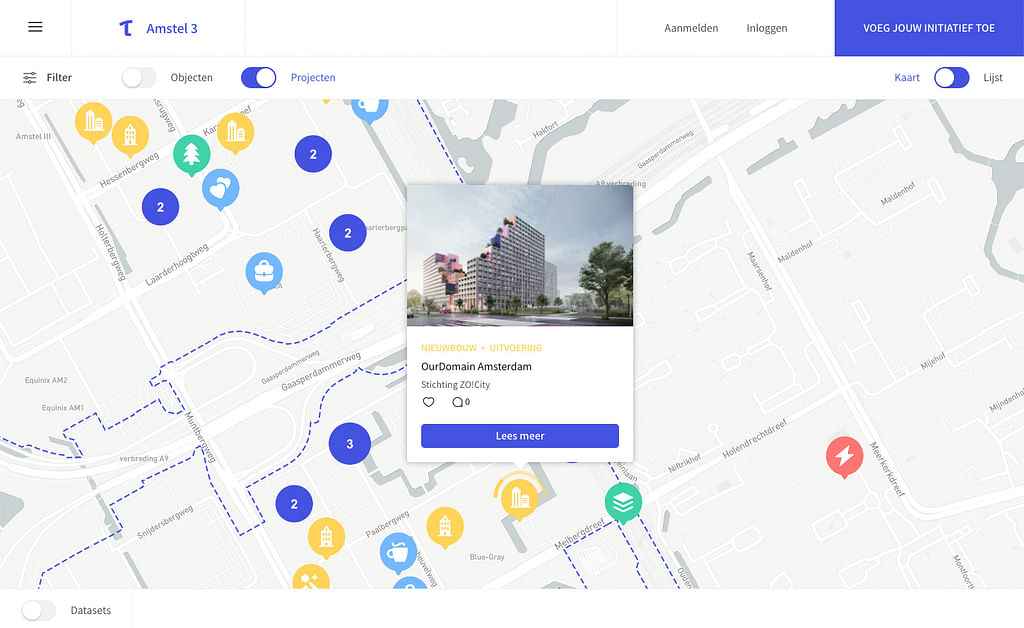Click the green layers stack marker
The image size is (1024, 628).
click(623, 502)
